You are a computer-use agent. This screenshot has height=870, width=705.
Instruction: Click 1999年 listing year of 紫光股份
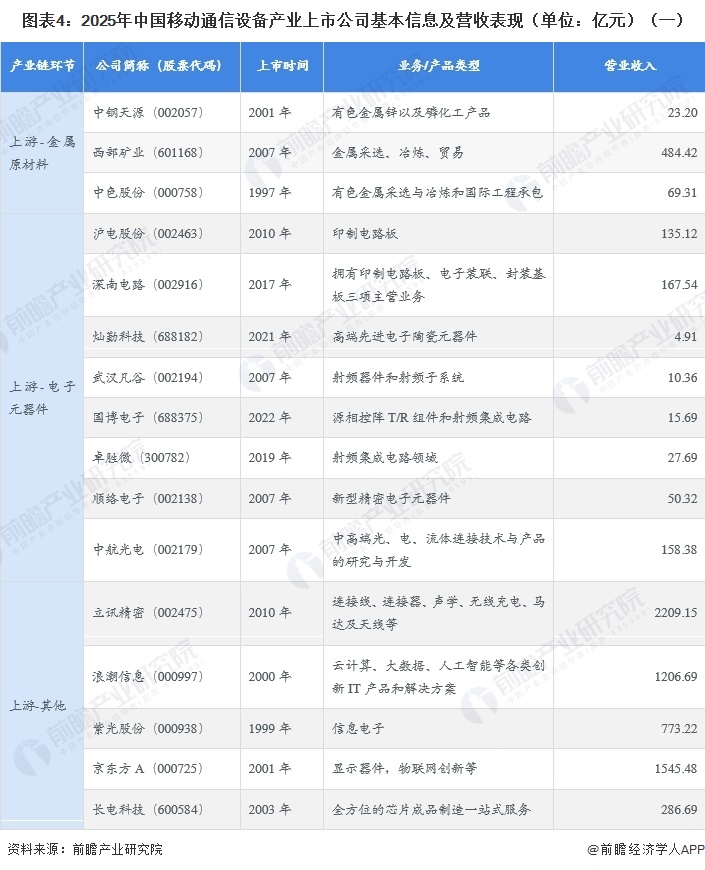270,728
